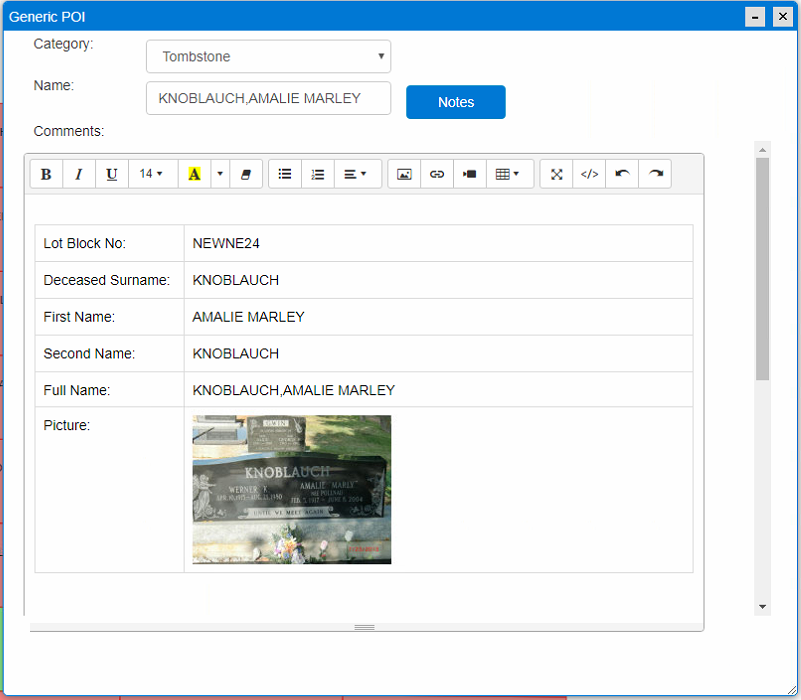
Task: Click the eraser remove-formatting icon
Action: point(246,174)
